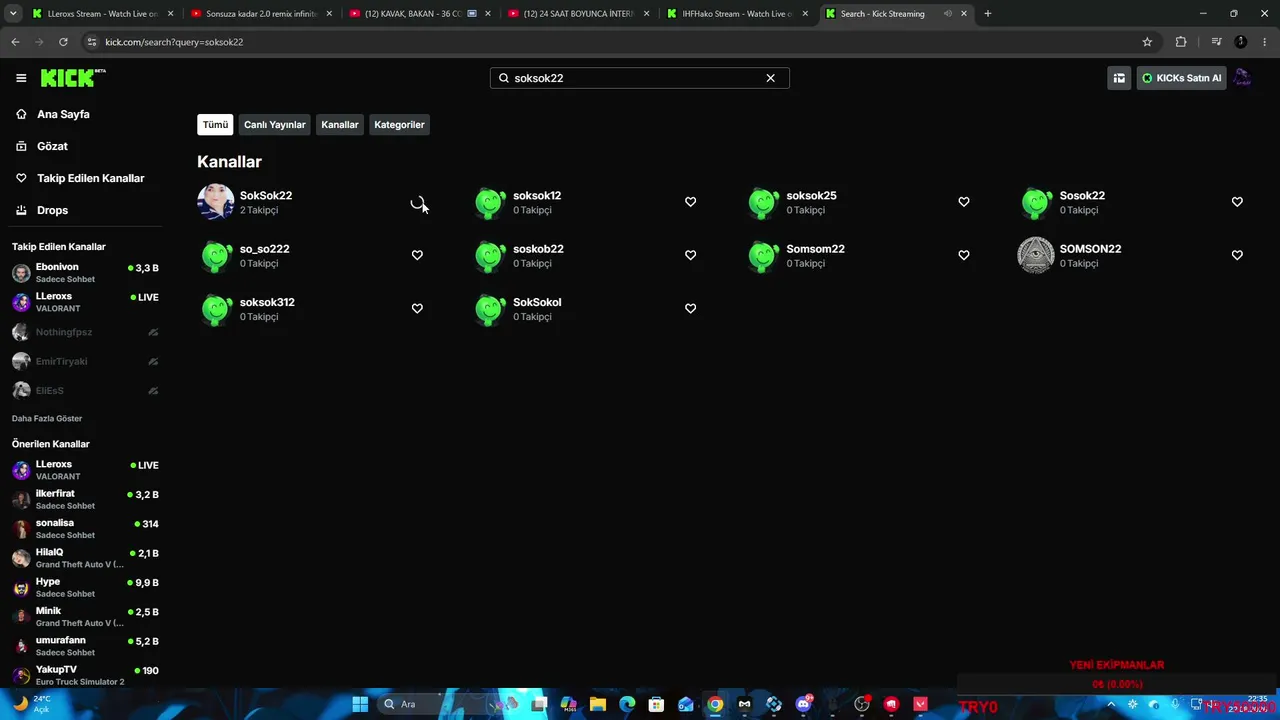
Task: Open ilkerfirat in recommended channels
Action: point(85,499)
